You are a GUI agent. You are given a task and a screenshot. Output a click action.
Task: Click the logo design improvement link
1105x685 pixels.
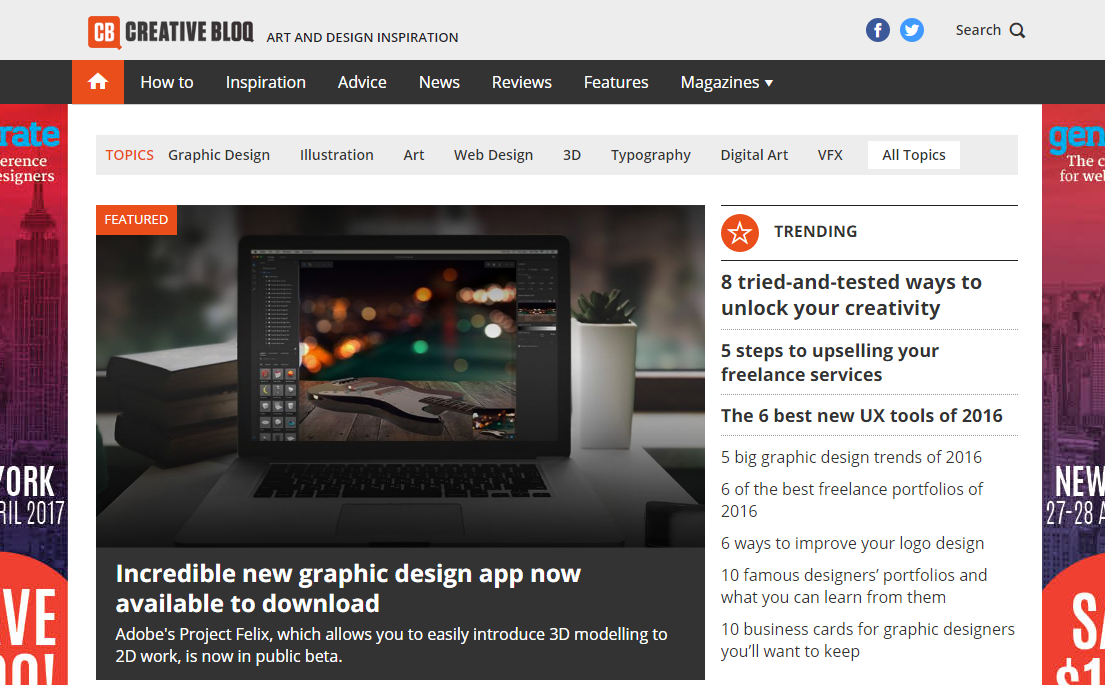[852, 542]
